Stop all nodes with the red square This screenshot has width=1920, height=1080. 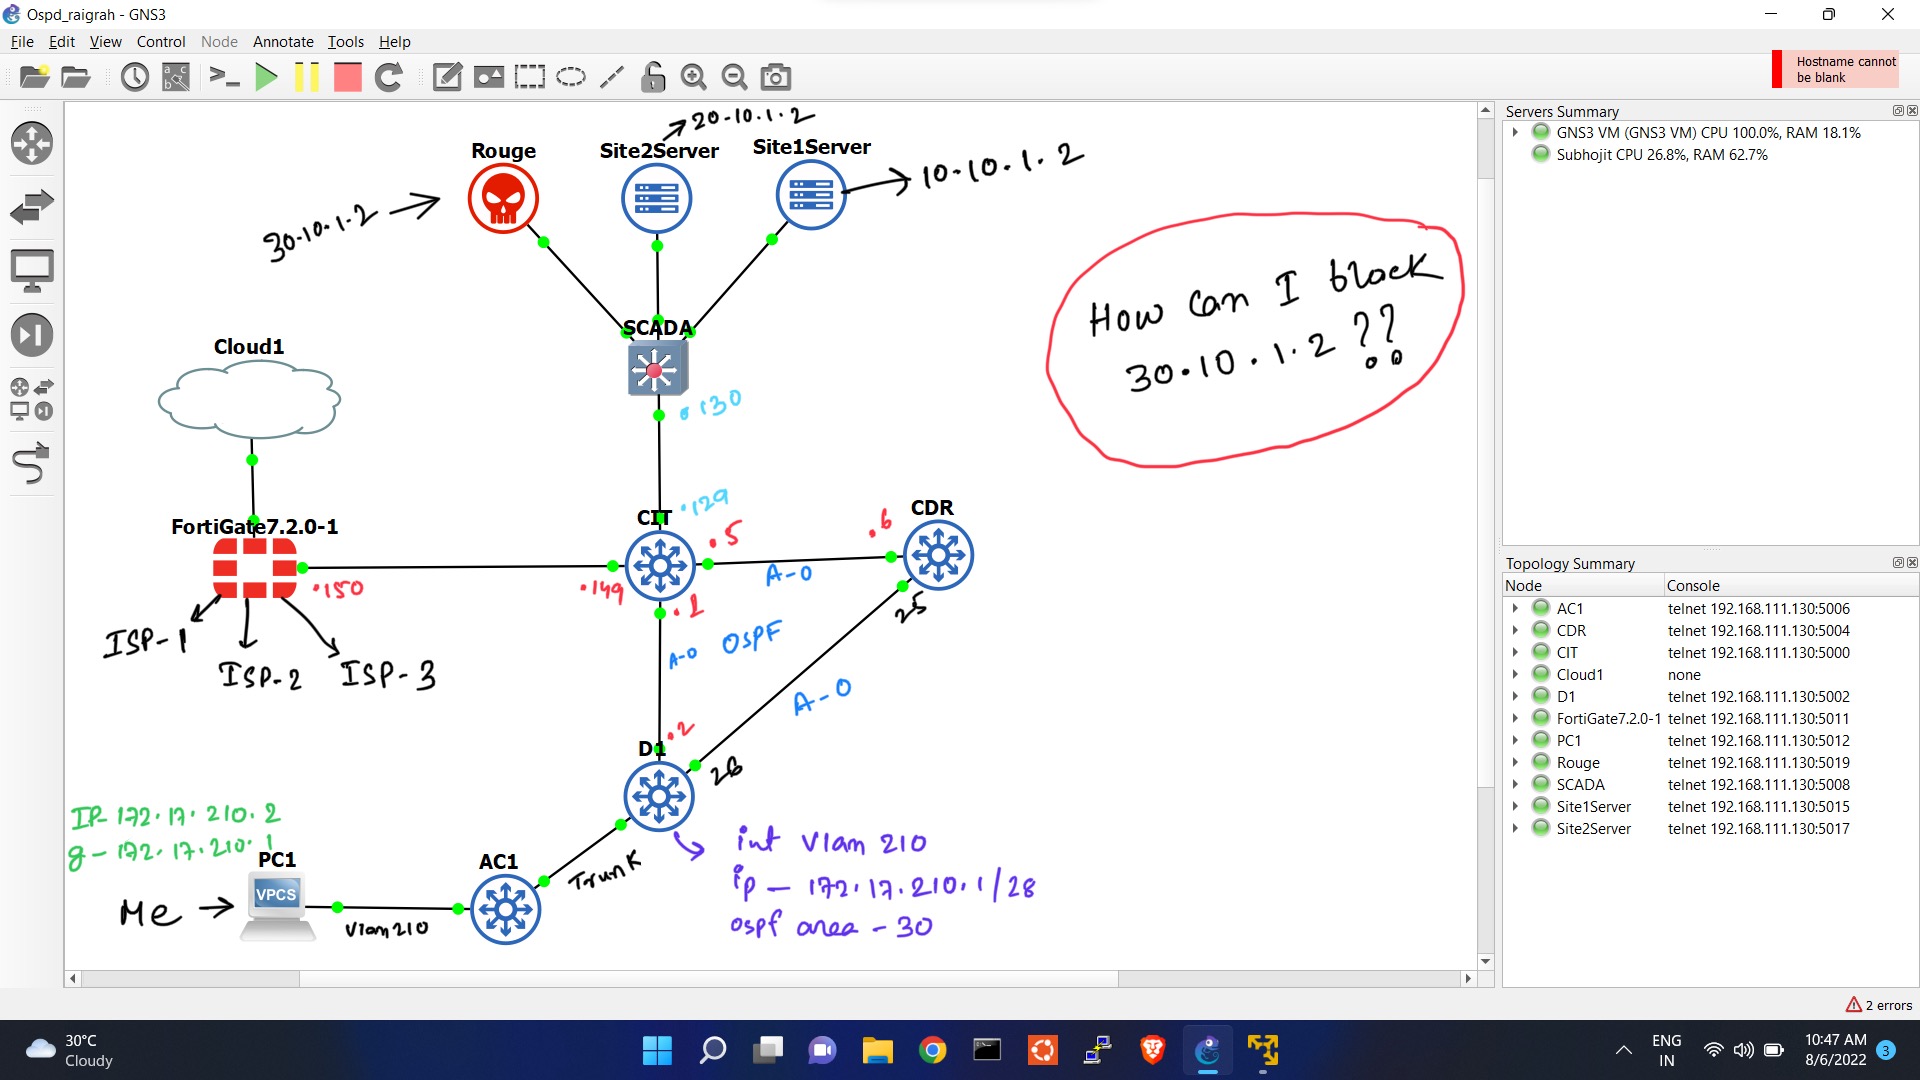pos(347,77)
